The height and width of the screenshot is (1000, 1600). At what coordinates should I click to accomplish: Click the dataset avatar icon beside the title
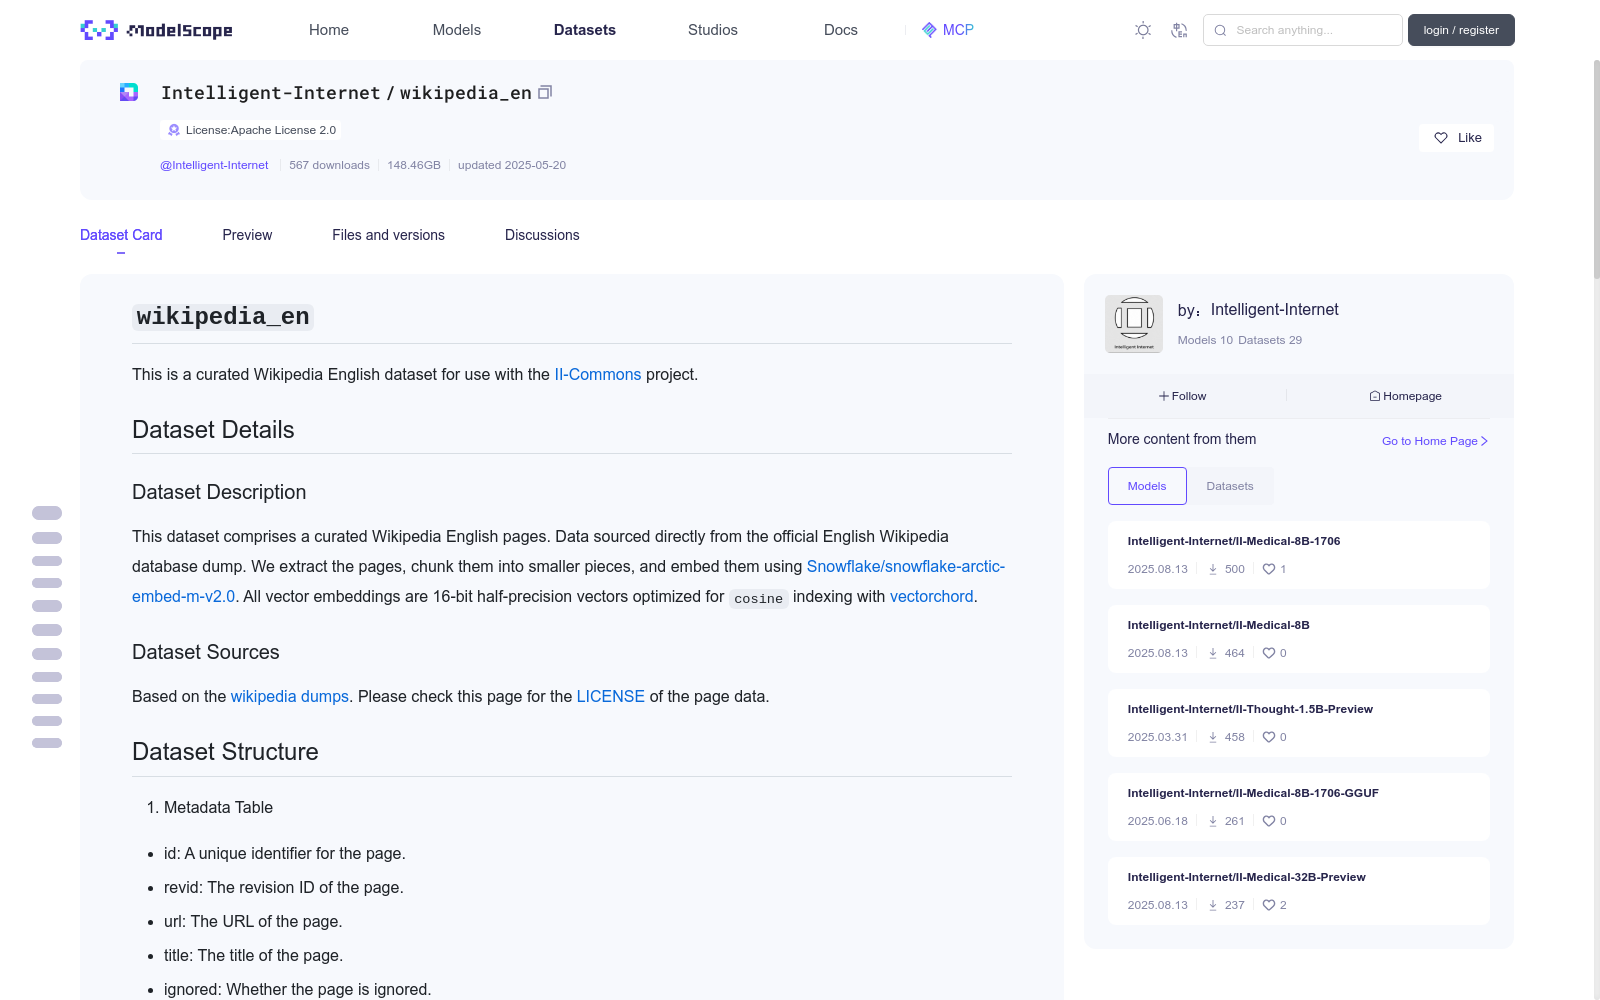click(129, 92)
